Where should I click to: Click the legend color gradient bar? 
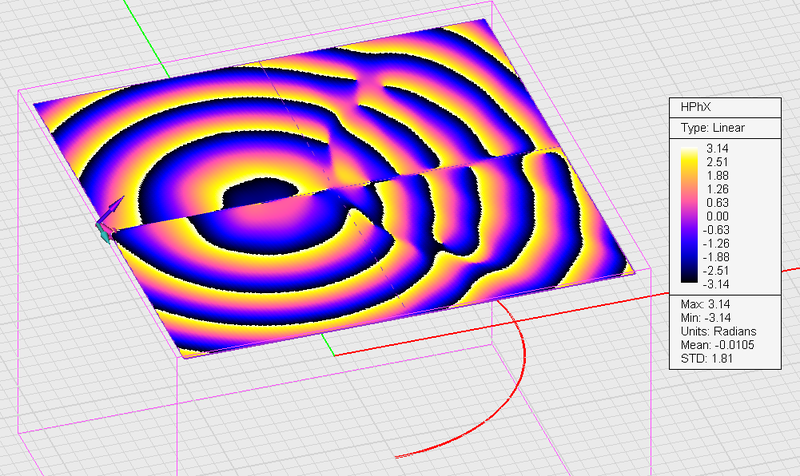[x=689, y=215]
